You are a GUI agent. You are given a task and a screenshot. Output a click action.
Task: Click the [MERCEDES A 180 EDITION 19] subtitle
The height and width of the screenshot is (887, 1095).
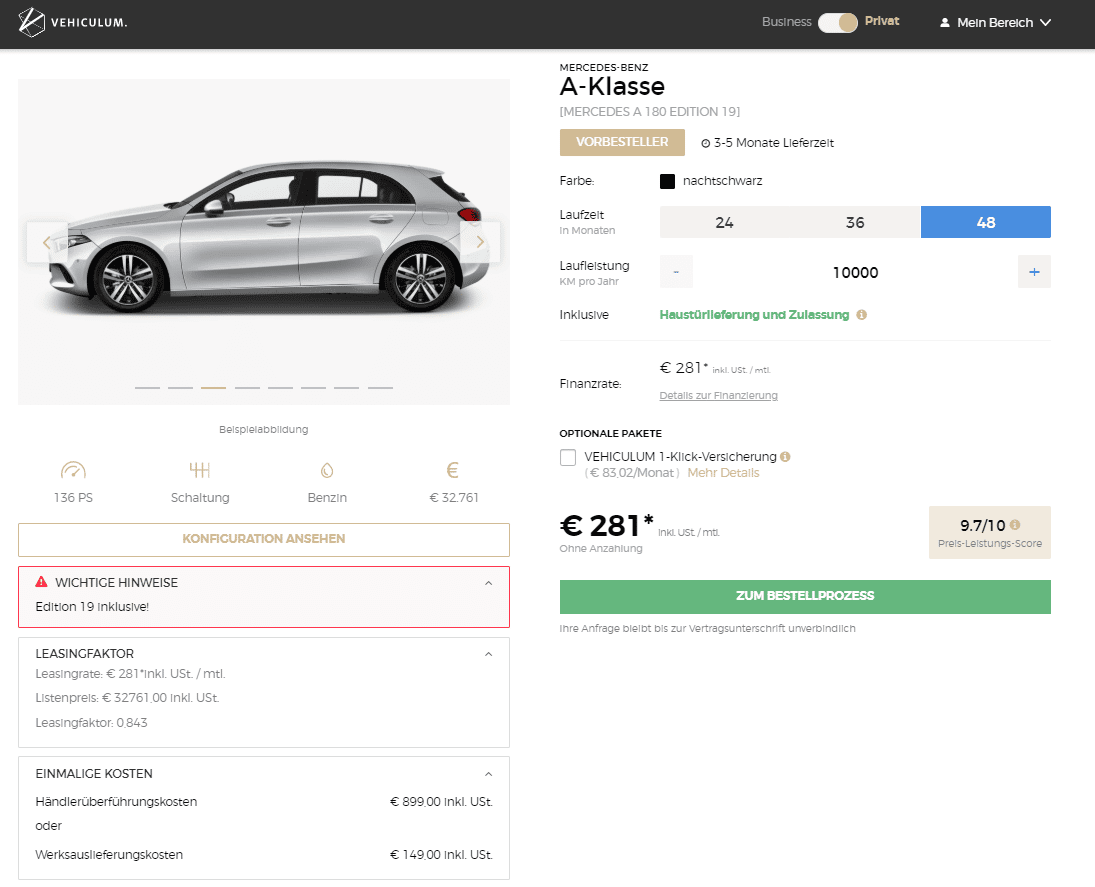point(650,112)
